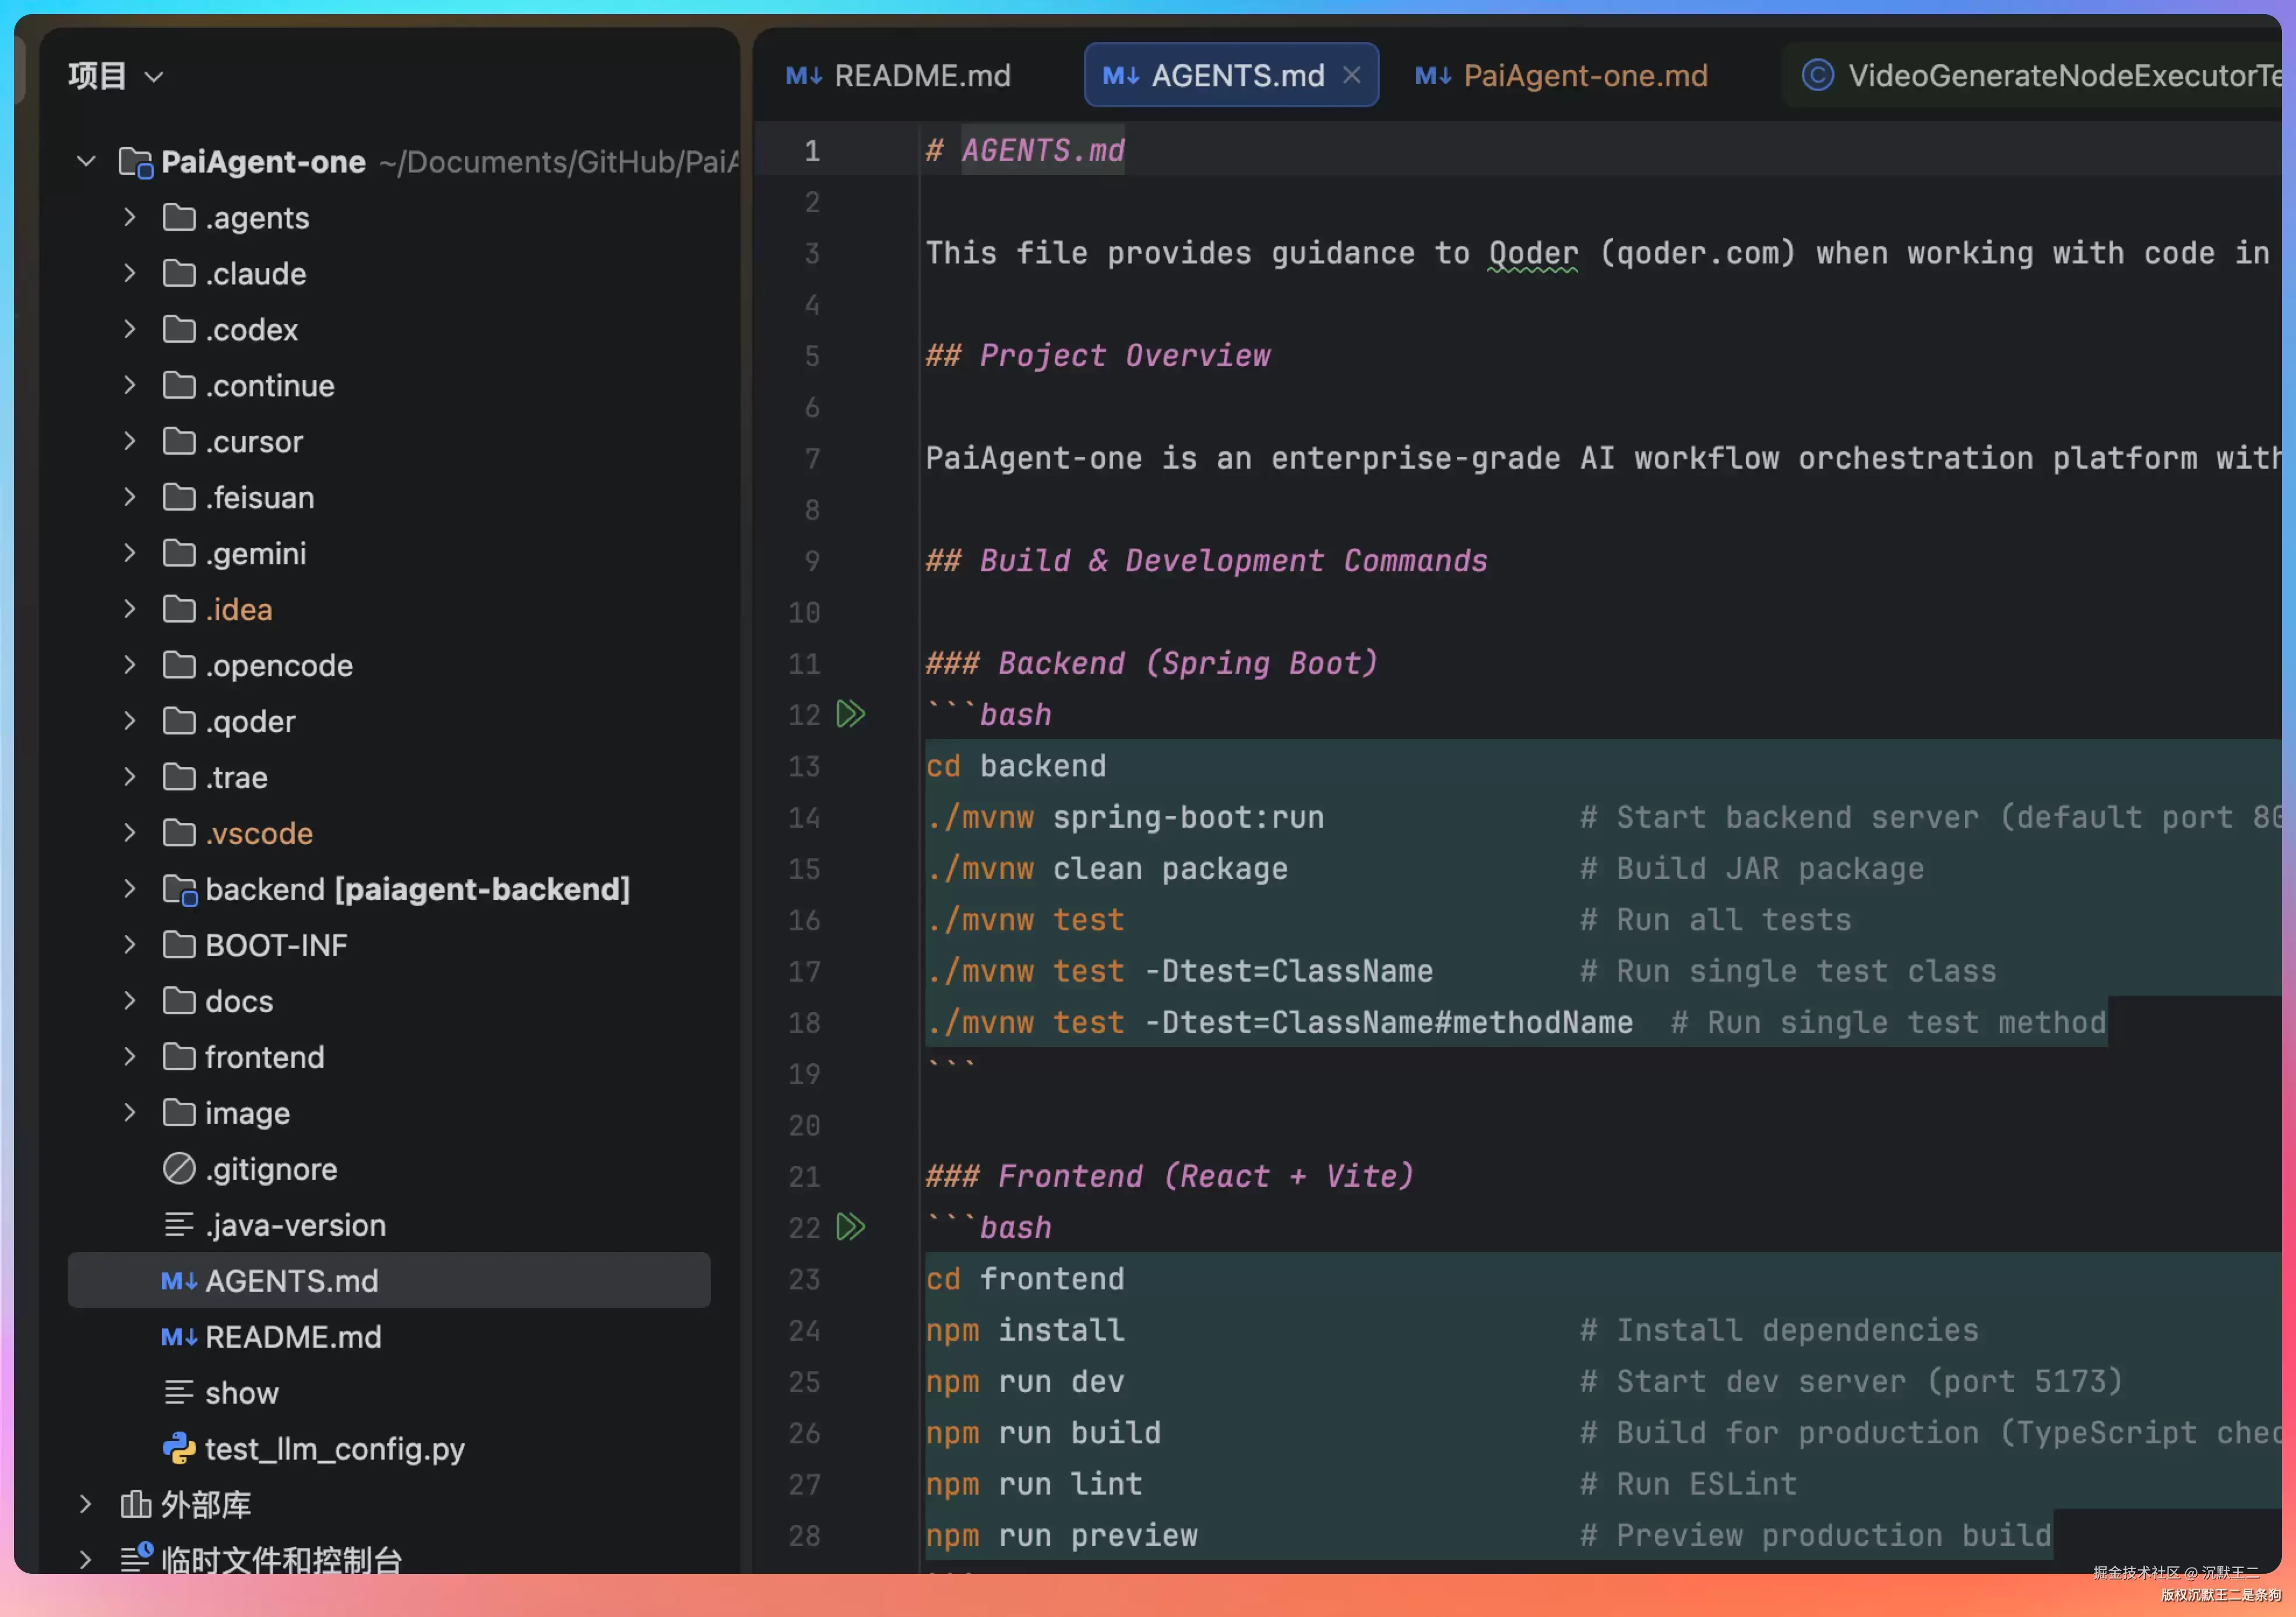2296x1617 pixels.
Task: Click the .codex folder icon
Action: click(x=179, y=329)
